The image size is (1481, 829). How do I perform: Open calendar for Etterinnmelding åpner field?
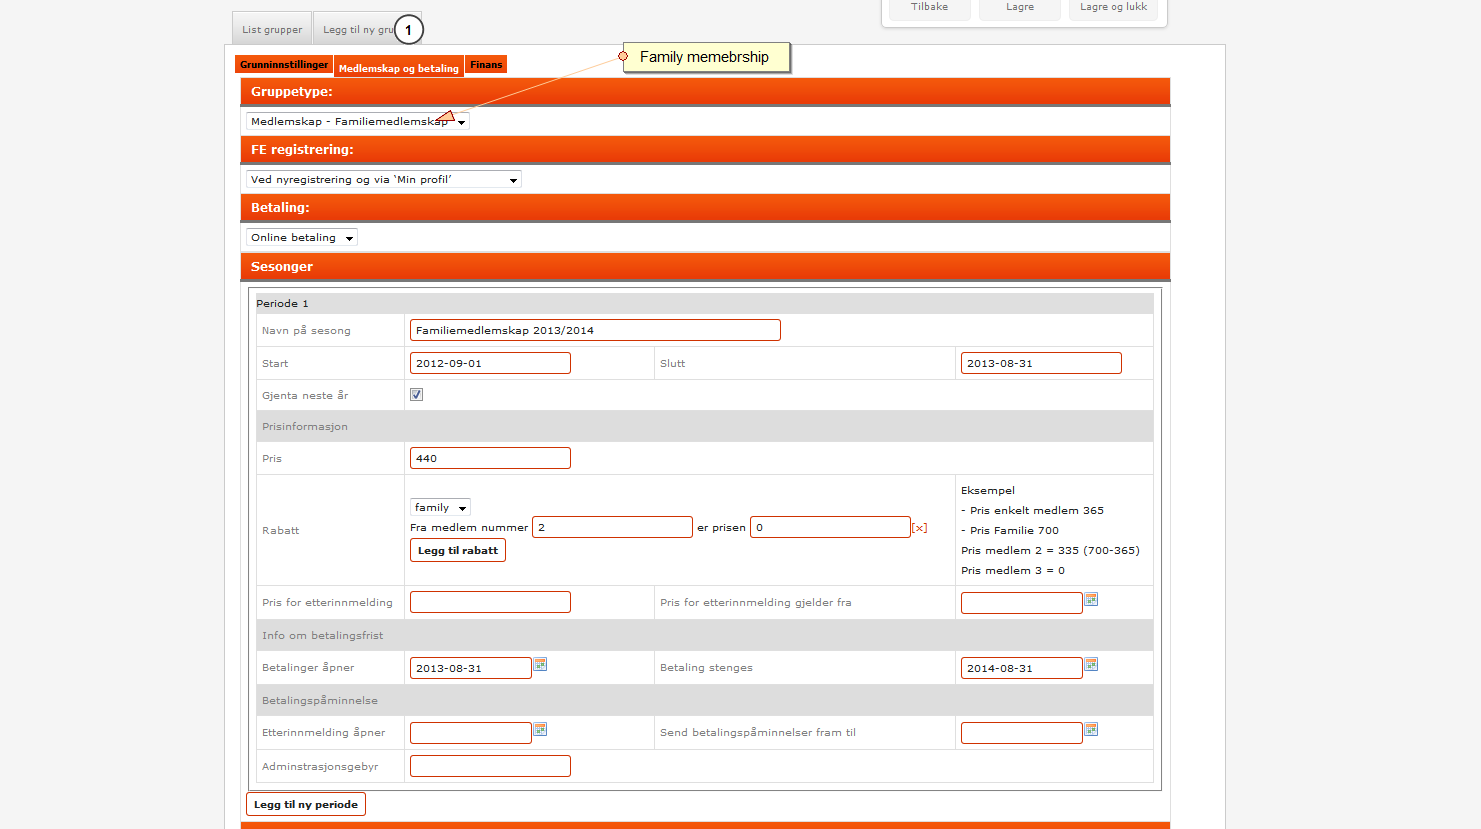540,730
